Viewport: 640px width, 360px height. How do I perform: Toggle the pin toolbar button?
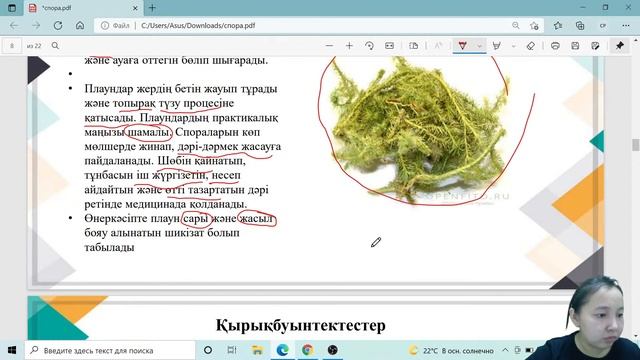[x=620, y=46]
